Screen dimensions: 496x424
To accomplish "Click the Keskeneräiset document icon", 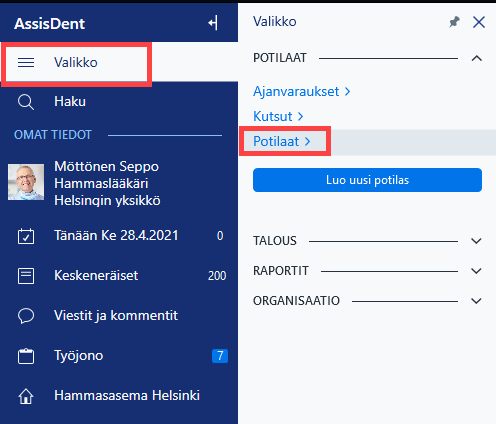I will click(x=26, y=276).
